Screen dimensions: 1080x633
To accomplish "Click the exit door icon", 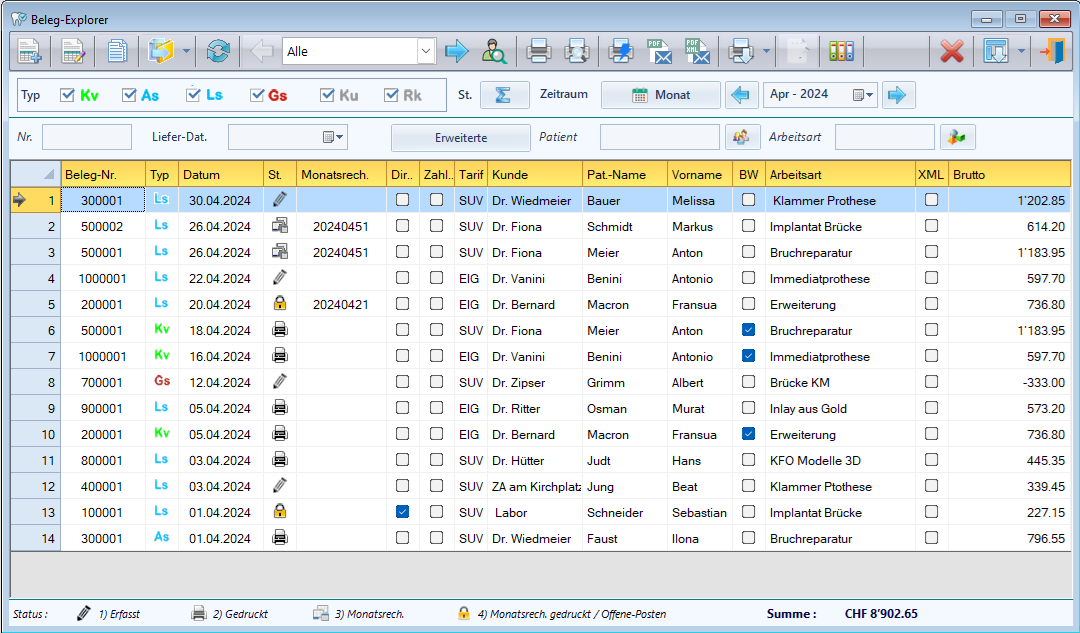I will point(1052,51).
